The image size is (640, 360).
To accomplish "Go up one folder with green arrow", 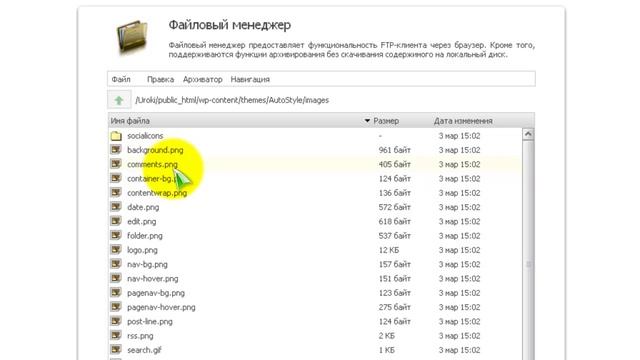I will tap(119, 100).
